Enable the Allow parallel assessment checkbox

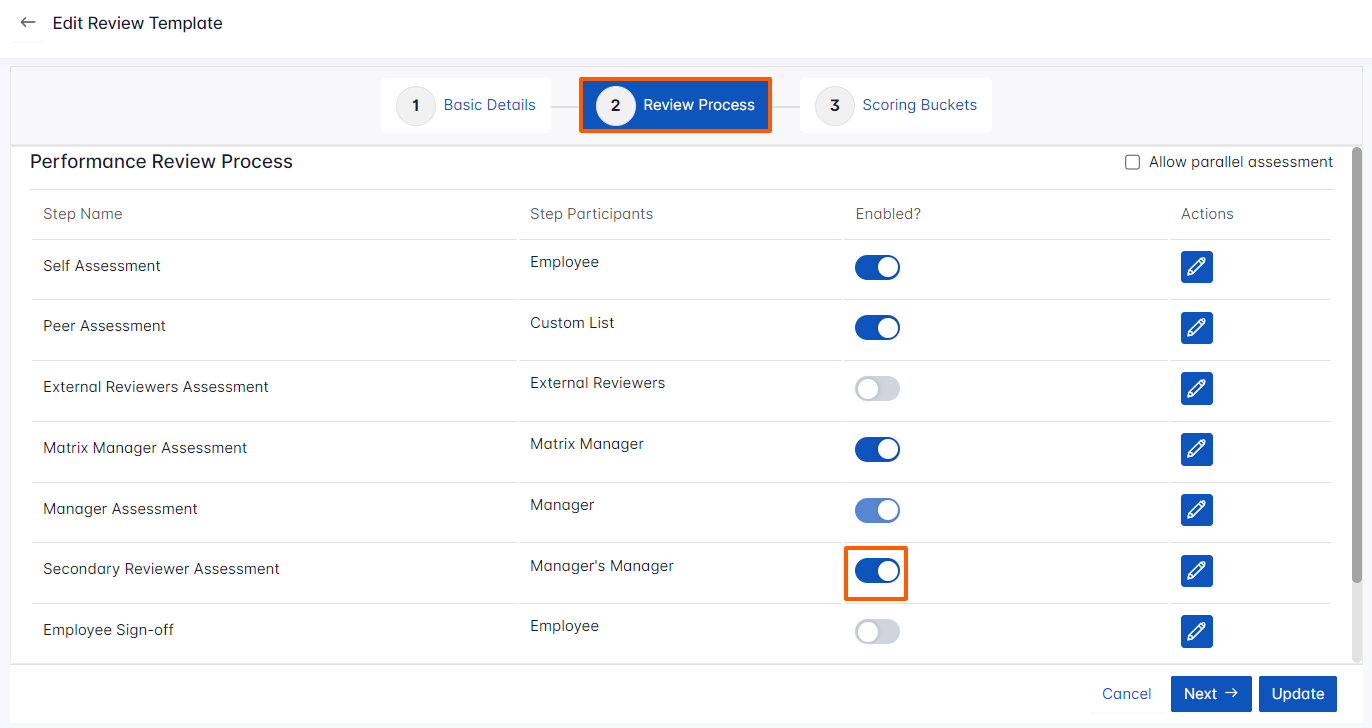point(1131,161)
